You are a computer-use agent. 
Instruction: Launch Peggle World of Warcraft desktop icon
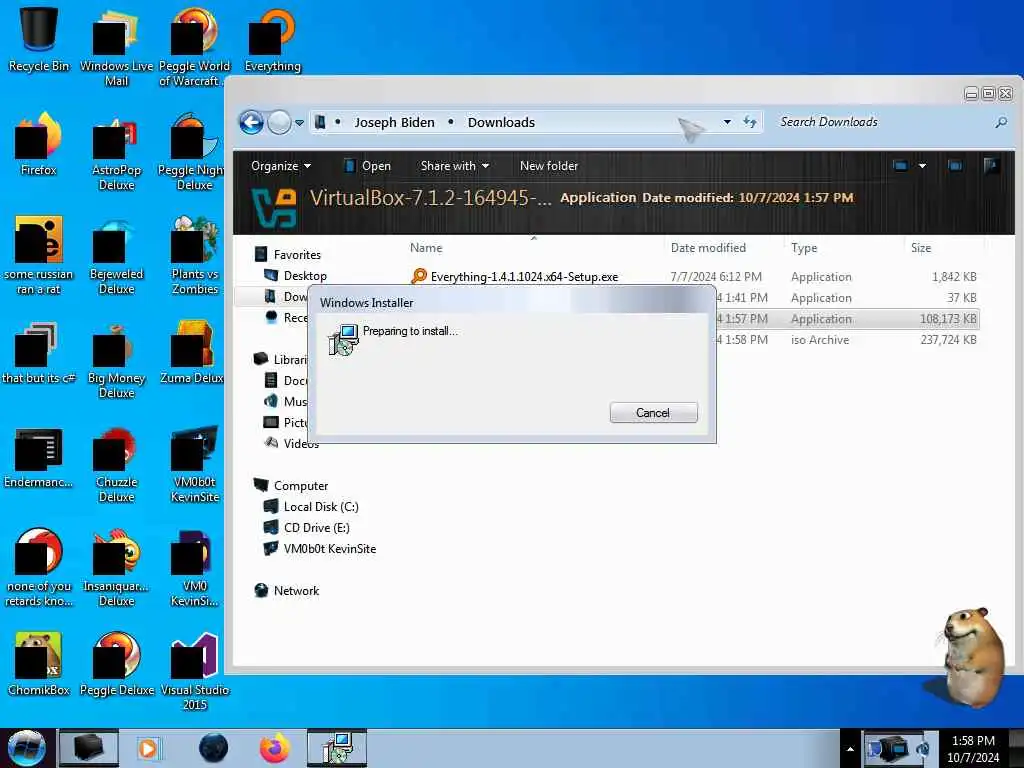[x=194, y=46]
